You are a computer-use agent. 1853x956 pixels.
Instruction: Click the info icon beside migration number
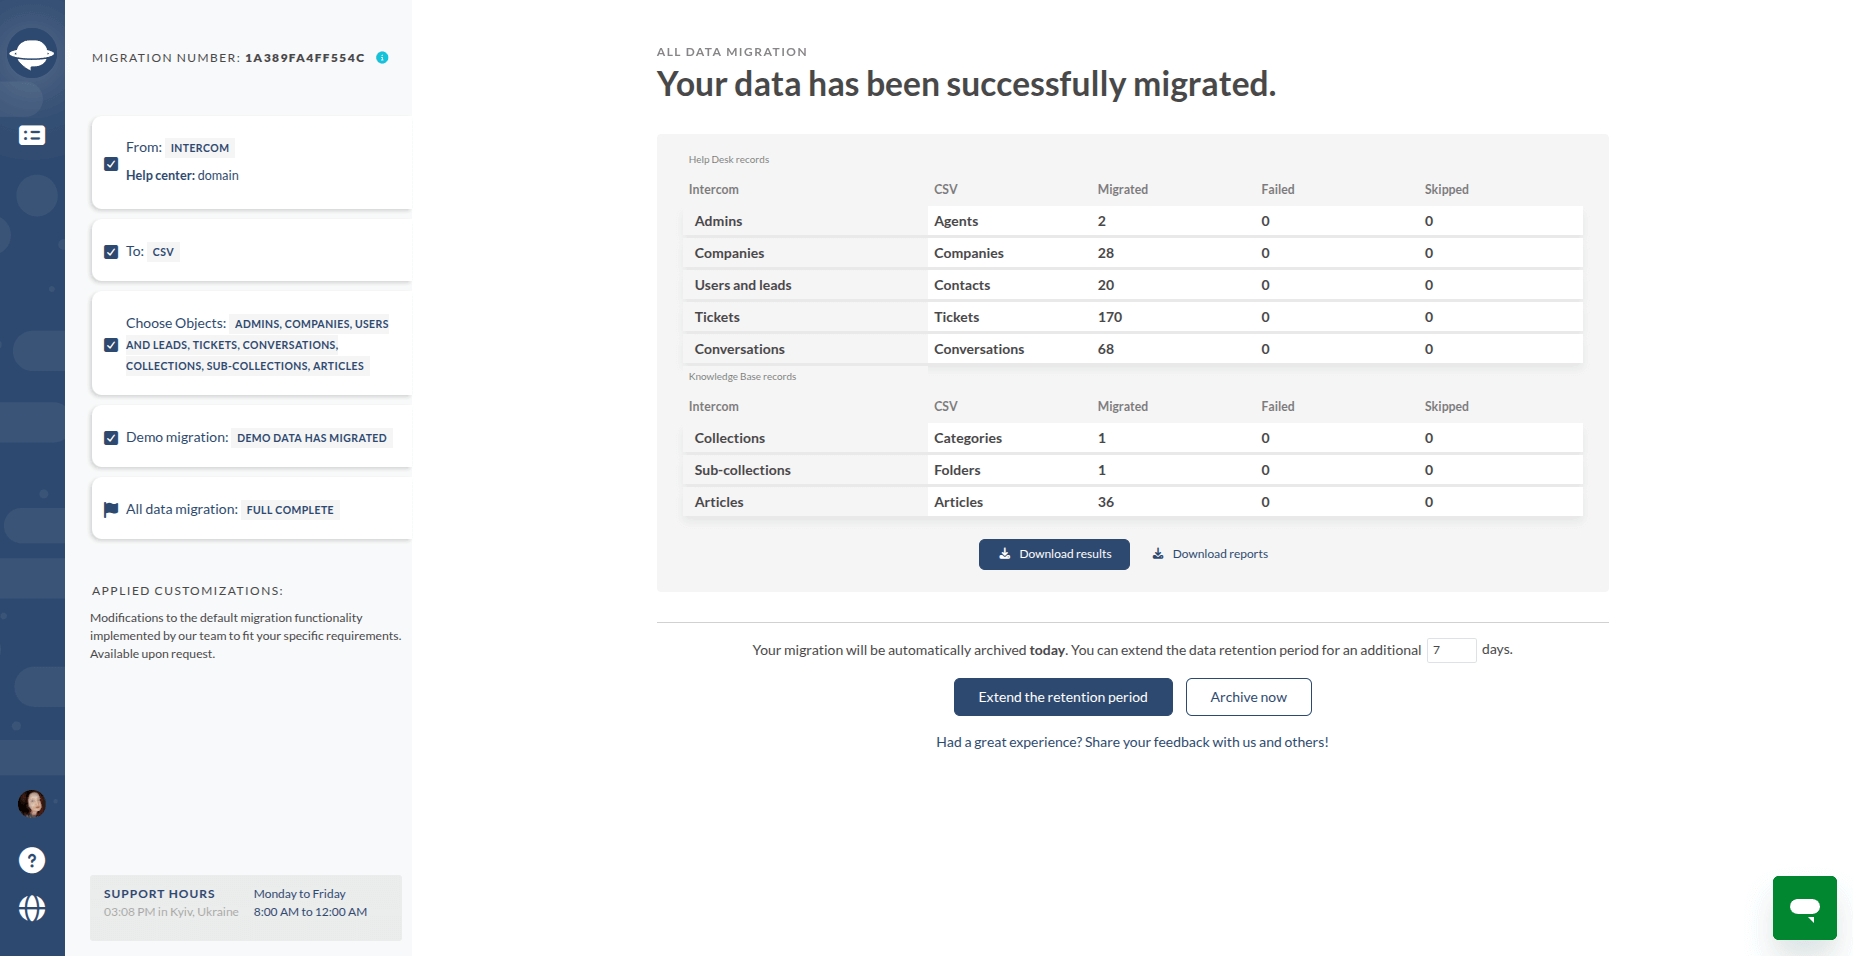click(x=381, y=58)
